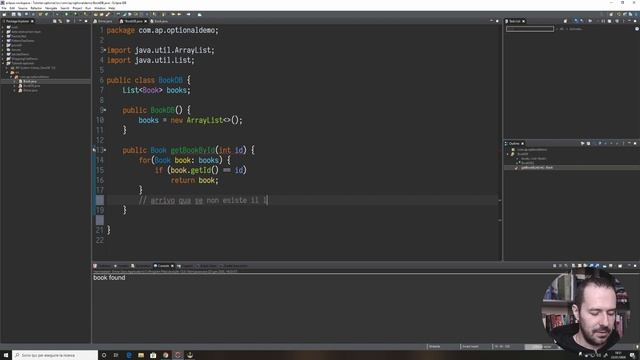Select the src folder in Package Explorer
The width and height of the screenshot is (640, 360).
click(x=15, y=72)
